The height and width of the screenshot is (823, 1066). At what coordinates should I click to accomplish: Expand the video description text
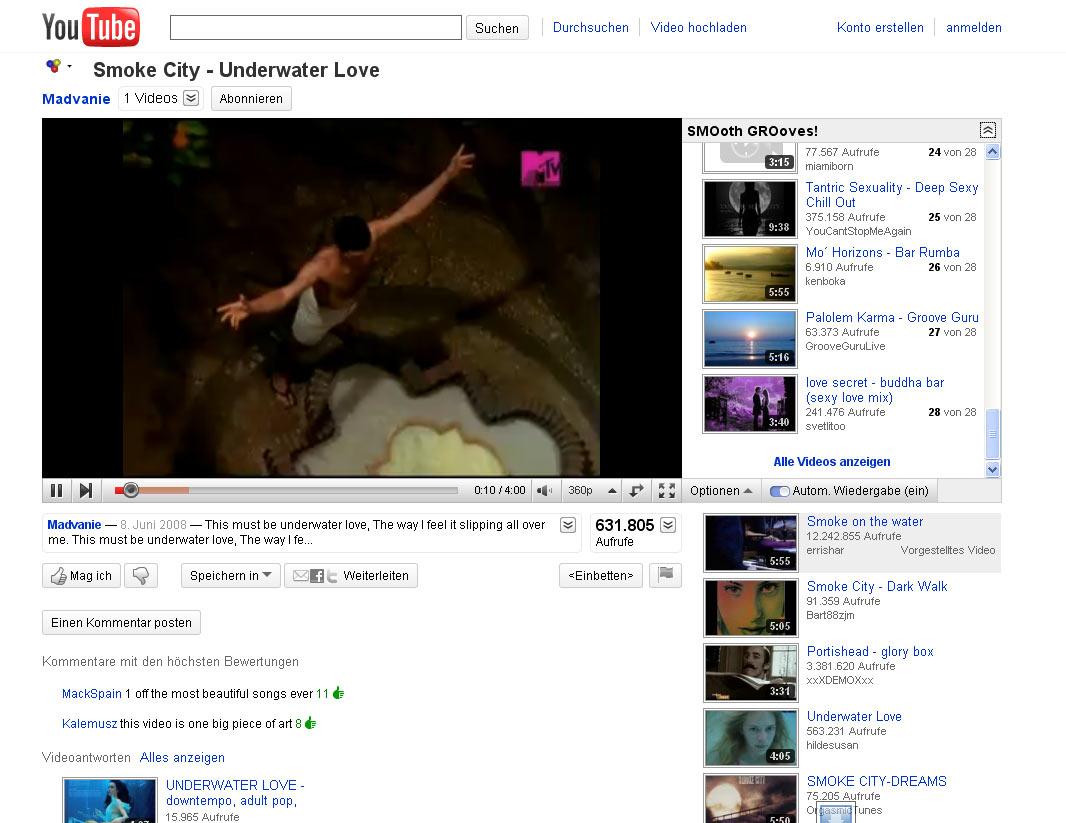[567, 525]
